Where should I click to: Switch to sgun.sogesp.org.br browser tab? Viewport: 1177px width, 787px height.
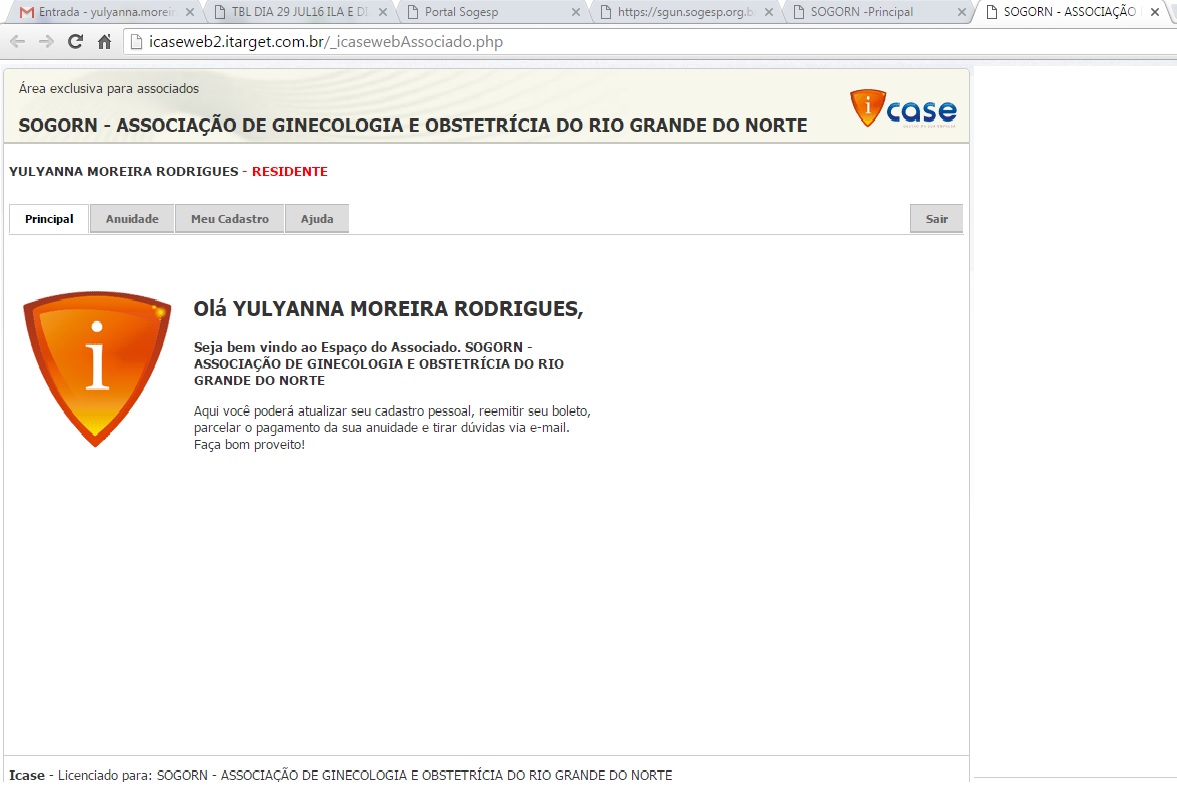coord(680,13)
